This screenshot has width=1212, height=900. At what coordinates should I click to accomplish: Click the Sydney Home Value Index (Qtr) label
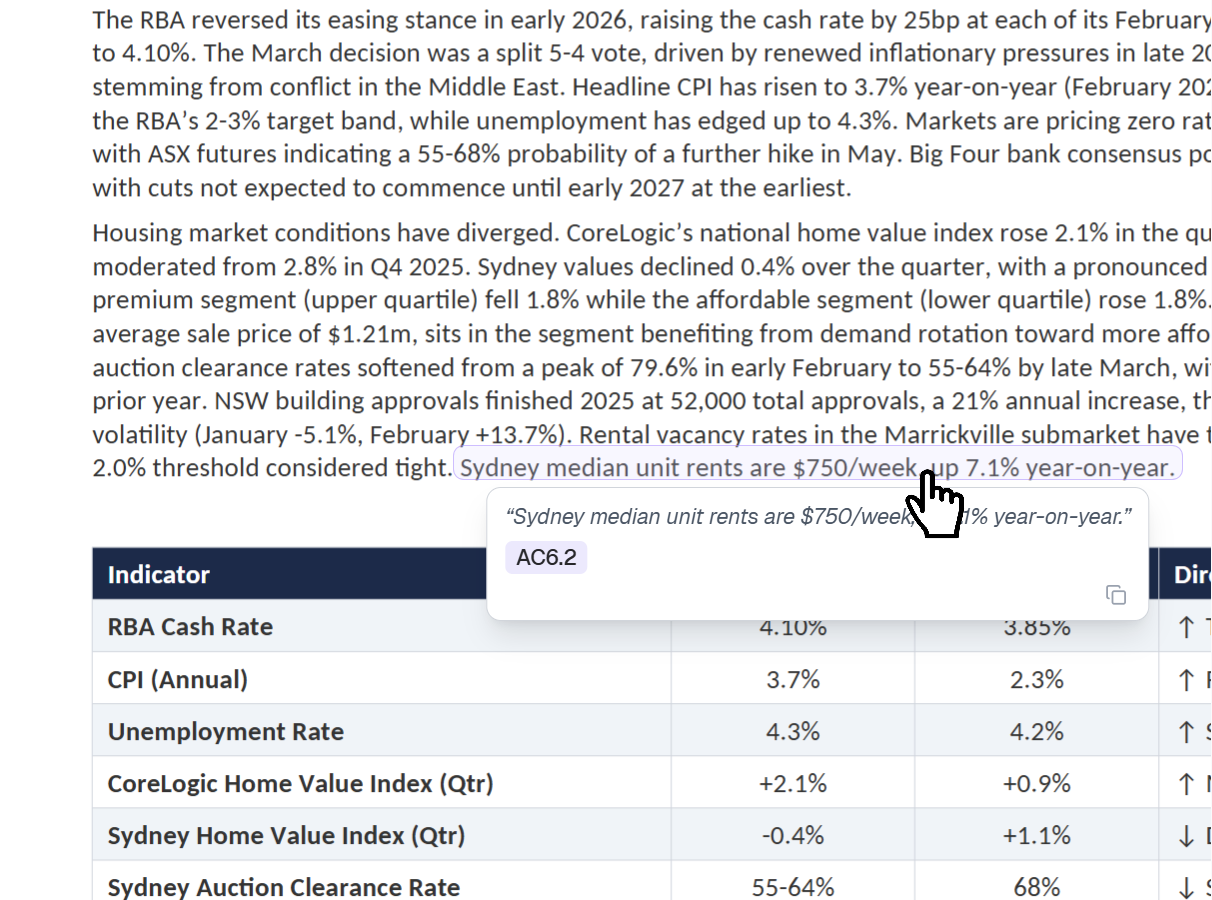pos(286,836)
